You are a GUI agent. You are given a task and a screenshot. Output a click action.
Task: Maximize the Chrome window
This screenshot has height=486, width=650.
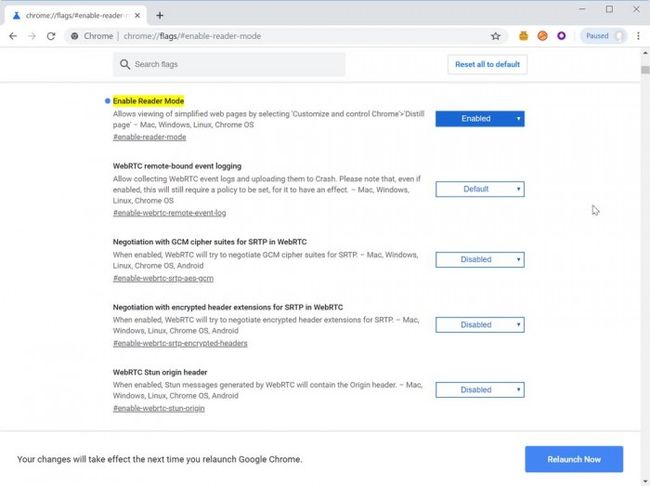pos(609,9)
